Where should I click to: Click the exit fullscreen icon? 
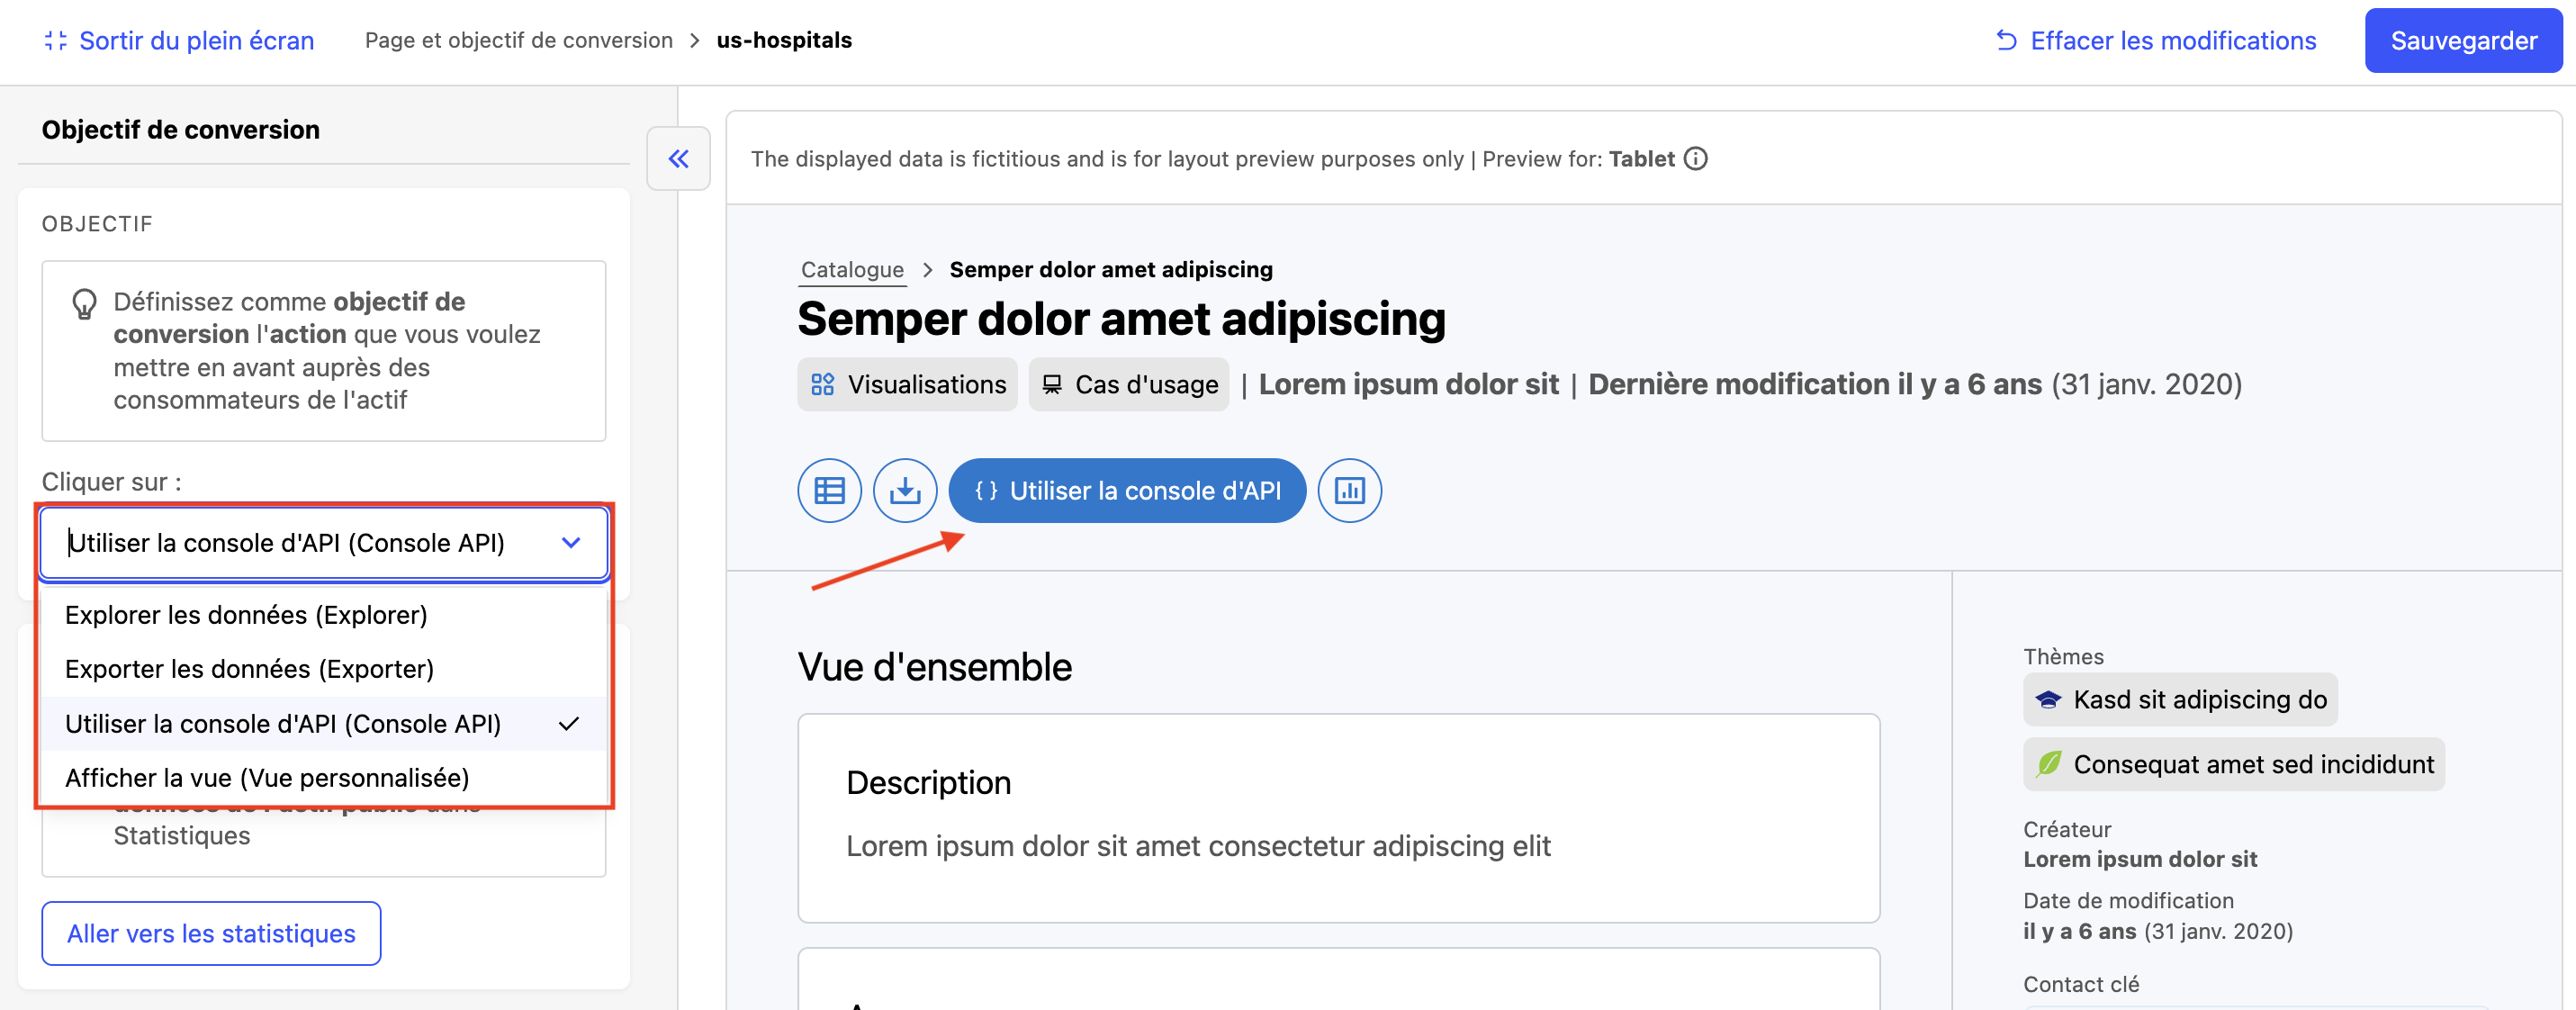coord(56,41)
